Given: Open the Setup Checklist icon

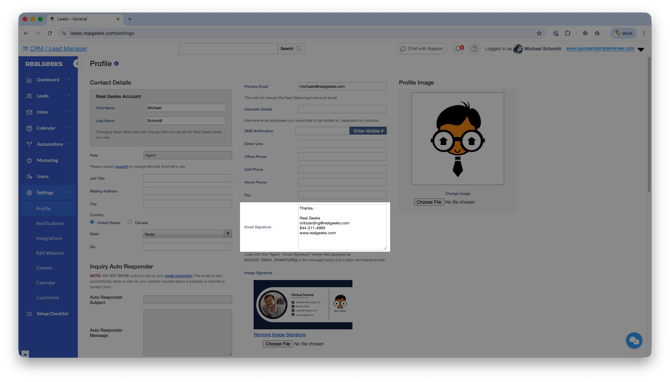Looking at the screenshot, I should (29, 314).
